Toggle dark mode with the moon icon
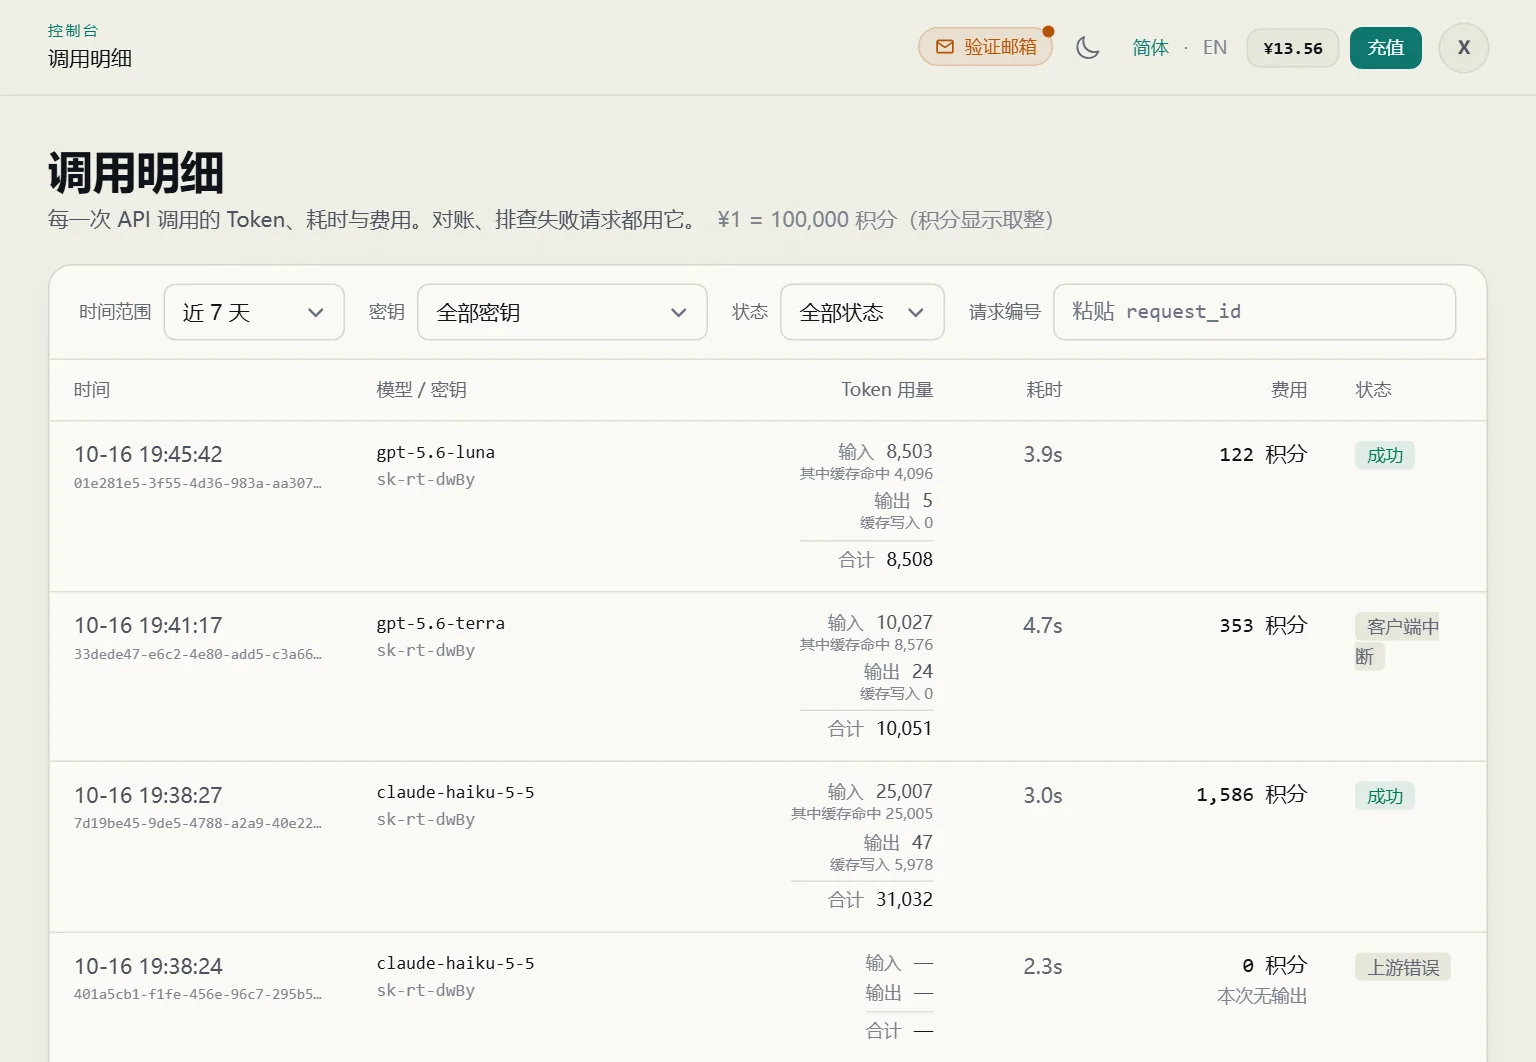 1087,47
